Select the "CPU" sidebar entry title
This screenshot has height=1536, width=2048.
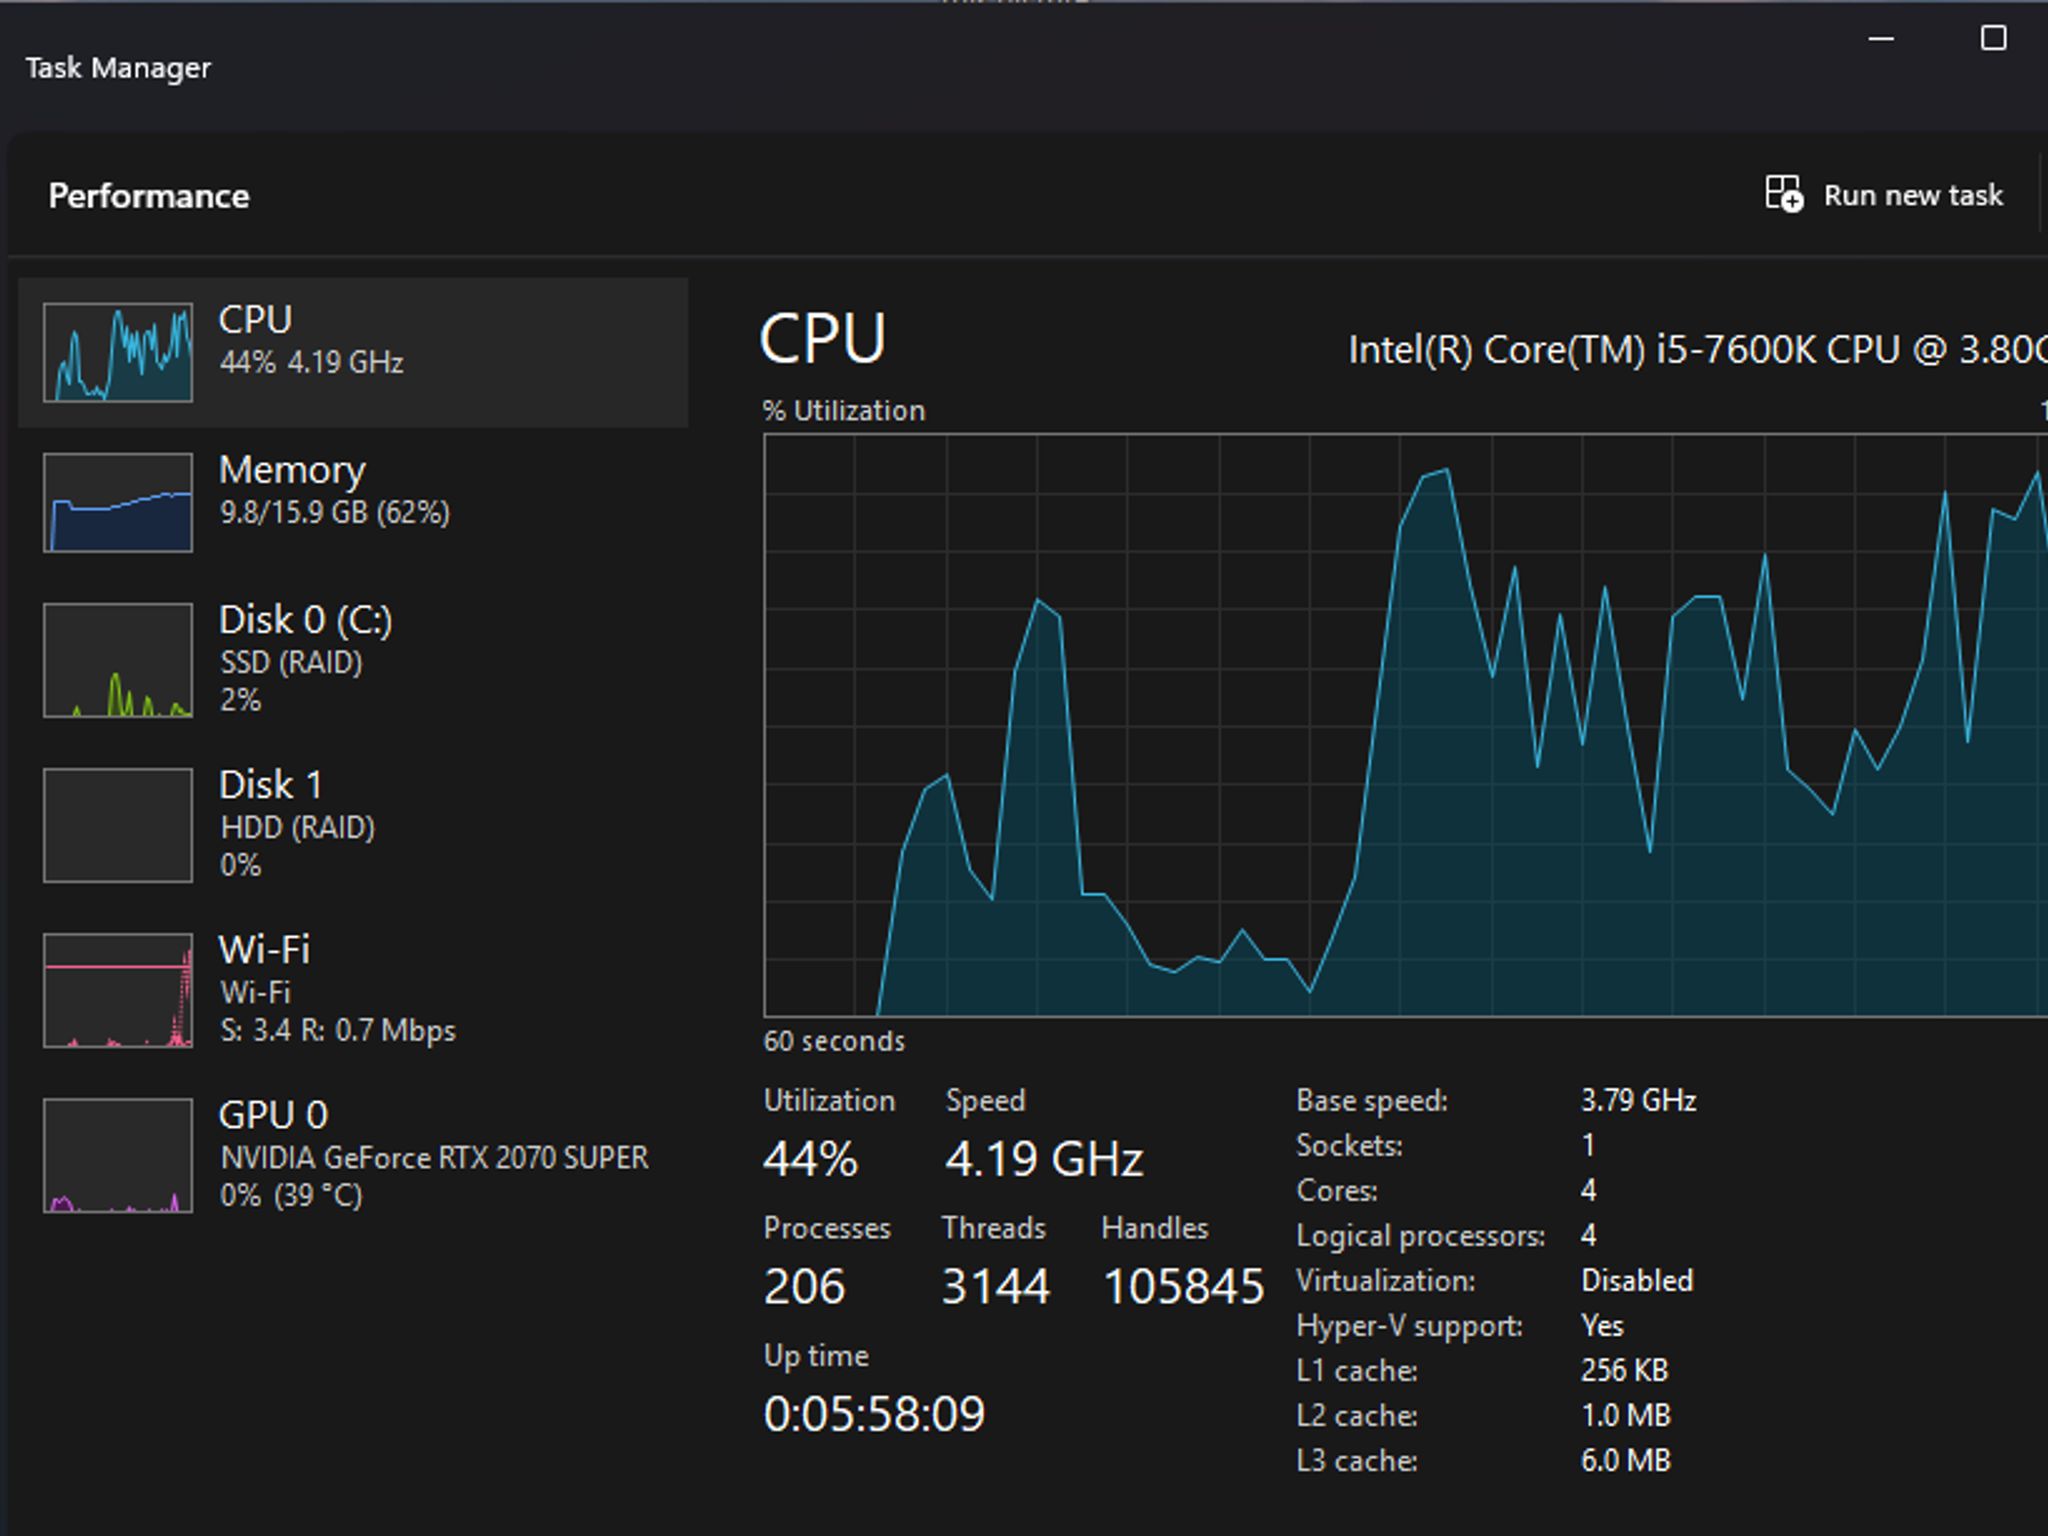click(255, 319)
